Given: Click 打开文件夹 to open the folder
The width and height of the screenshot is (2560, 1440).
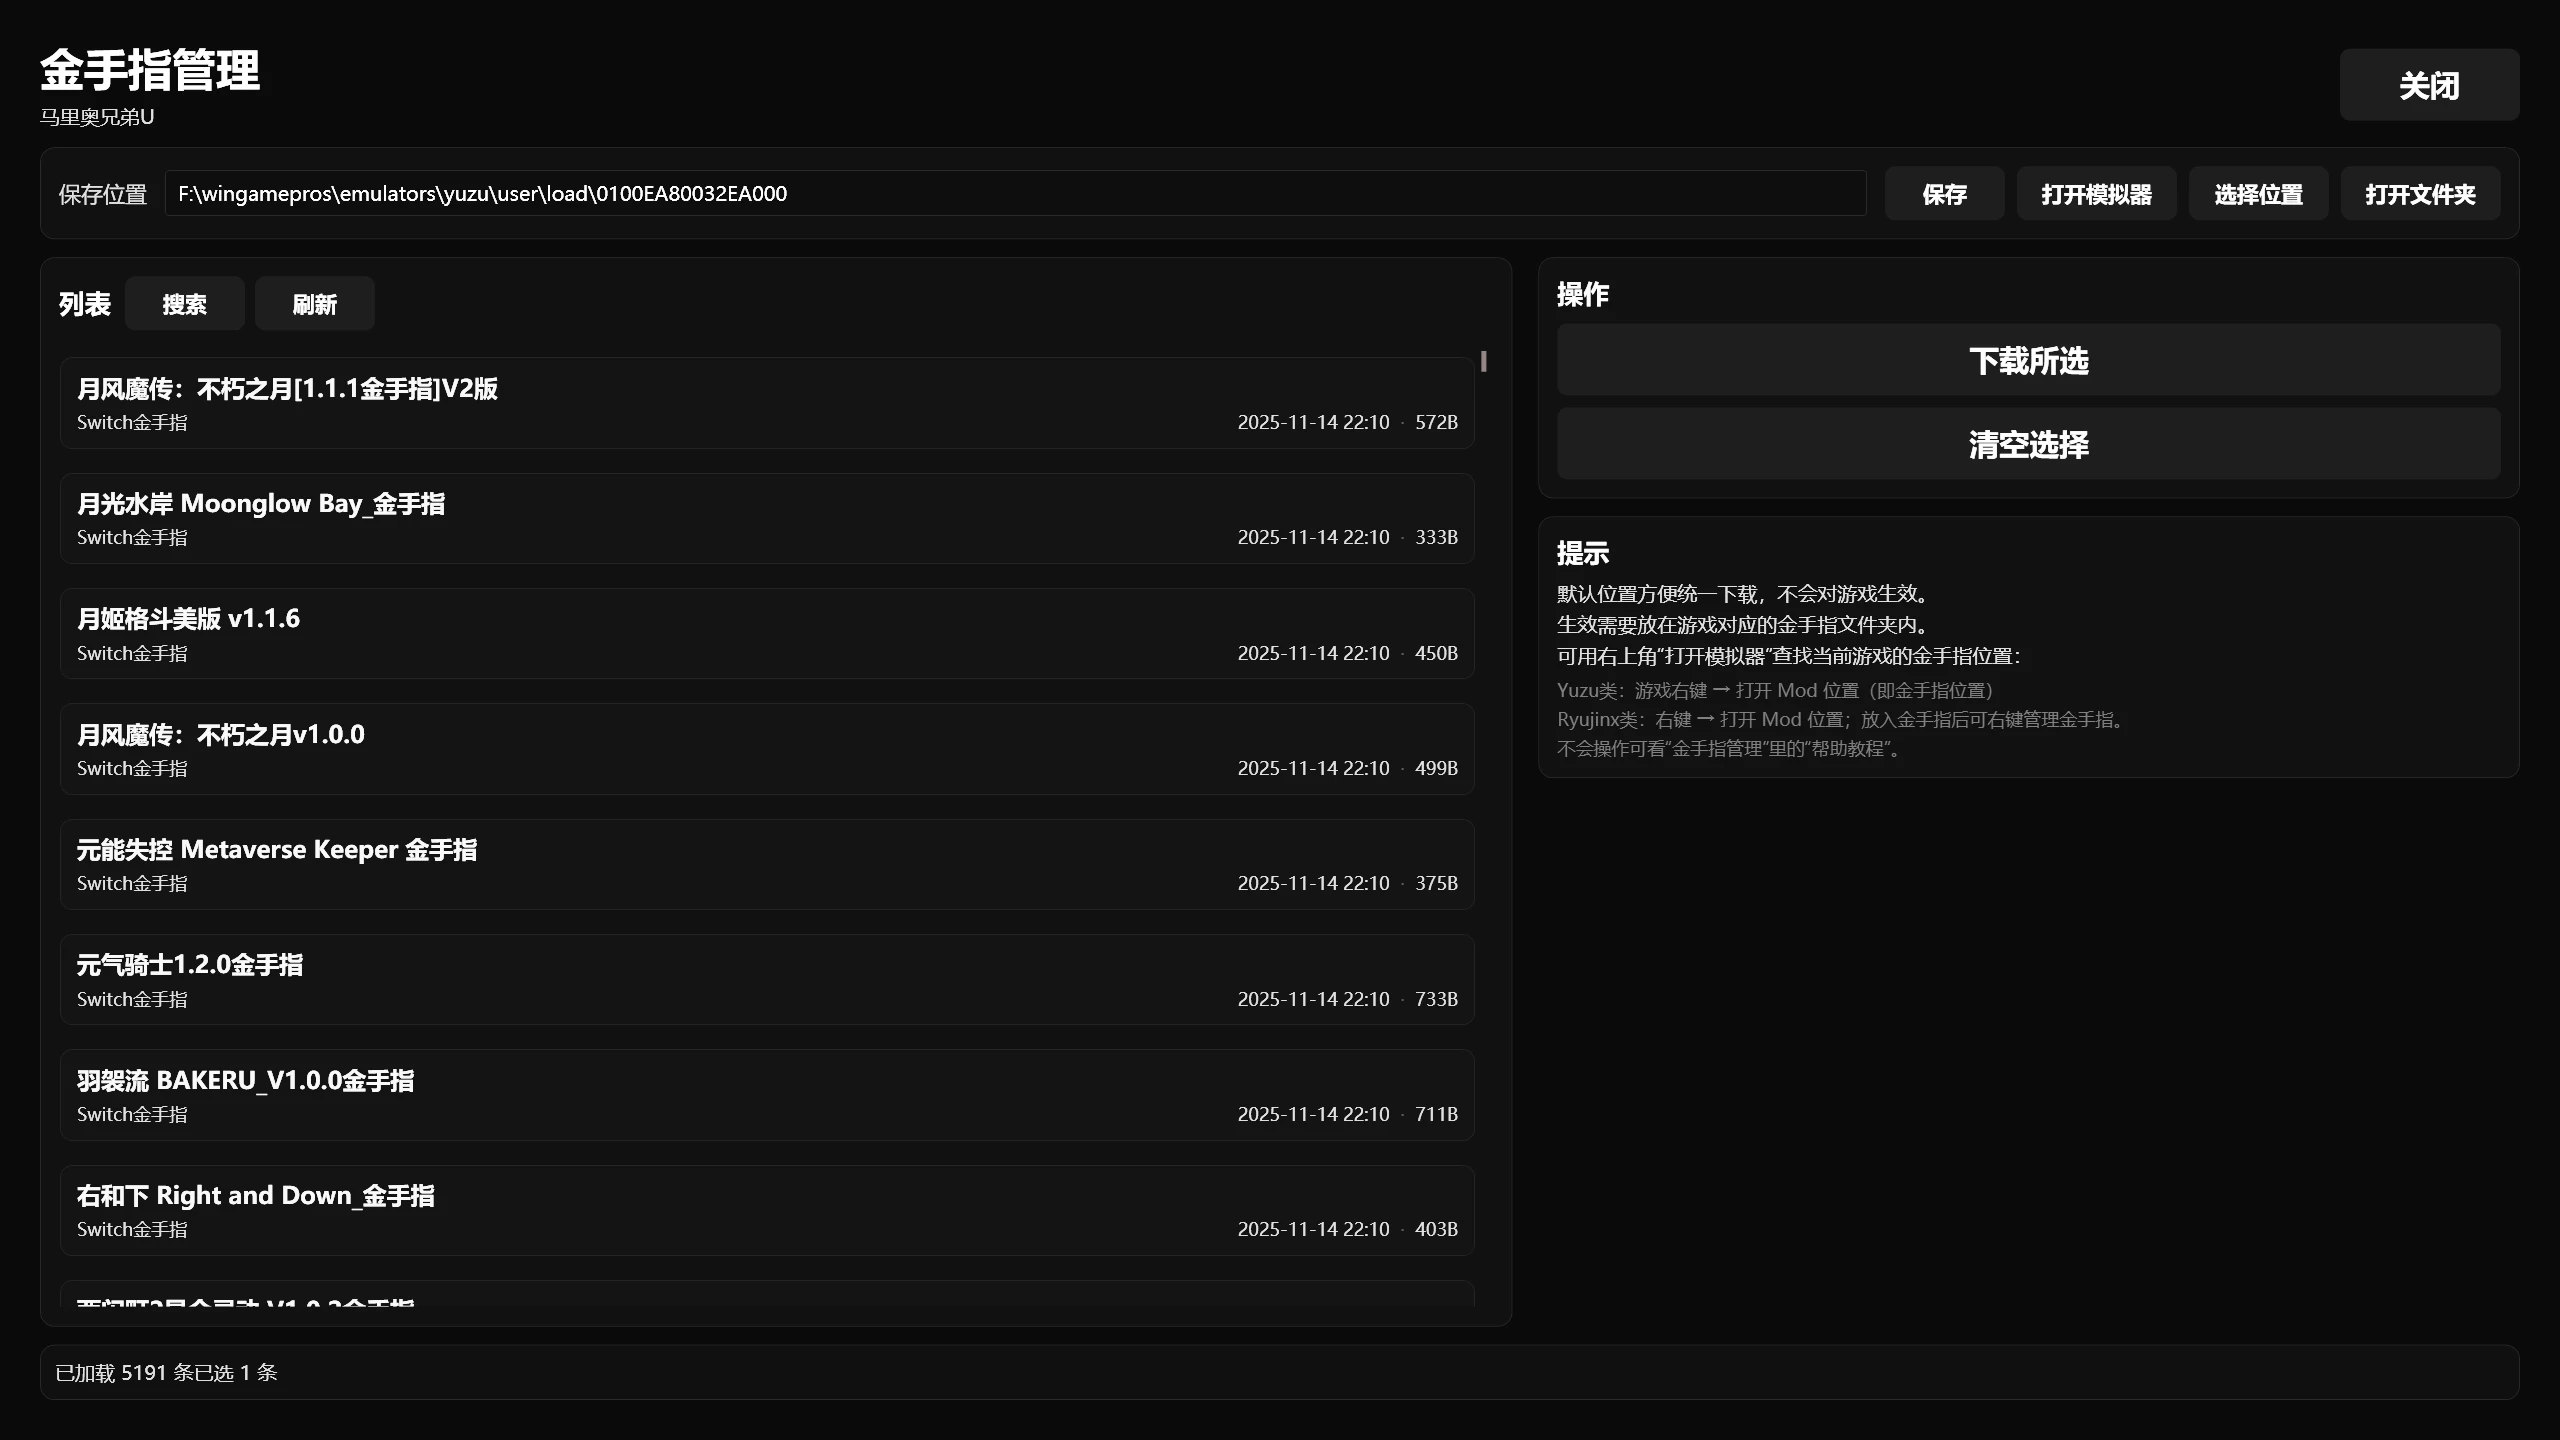Looking at the screenshot, I should (x=2419, y=194).
